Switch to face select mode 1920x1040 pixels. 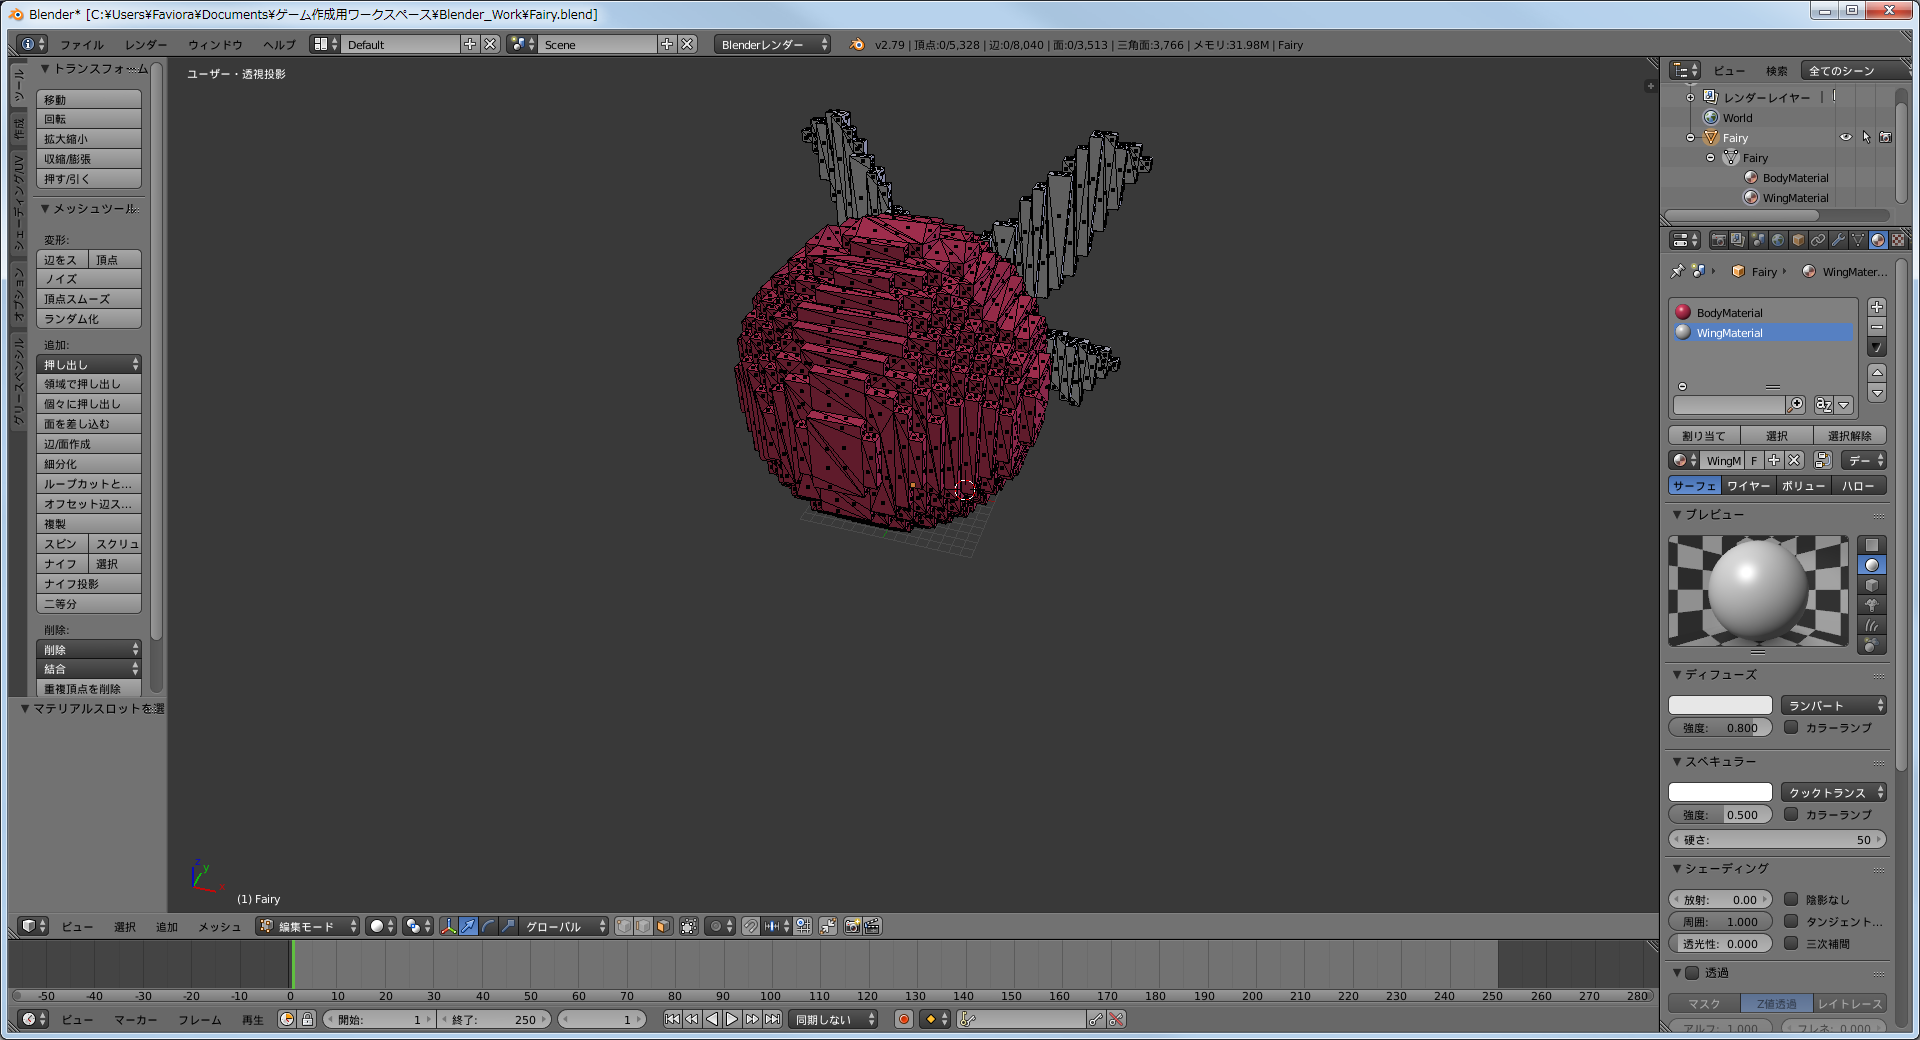pos(663,926)
